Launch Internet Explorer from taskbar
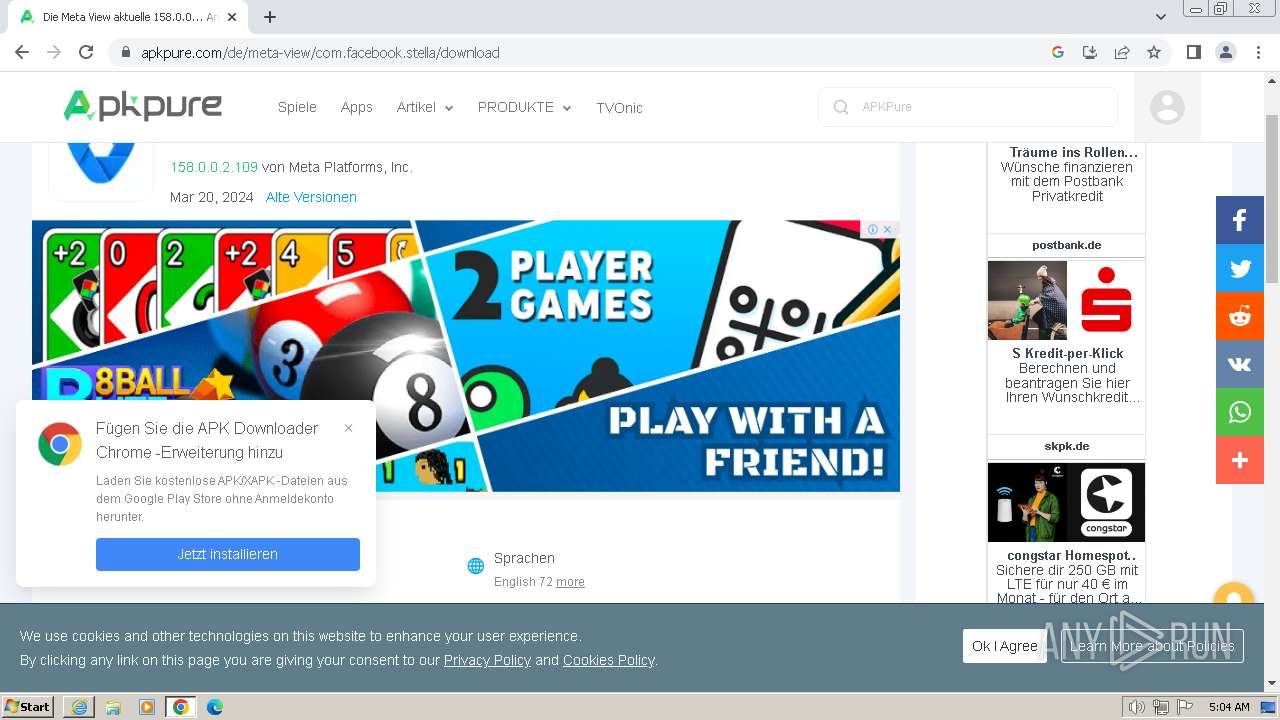 coord(79,707)
